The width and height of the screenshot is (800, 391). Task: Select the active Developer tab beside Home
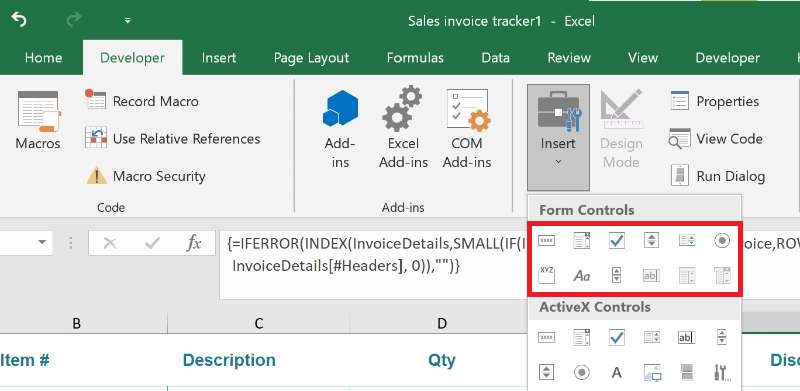[132, 58]
